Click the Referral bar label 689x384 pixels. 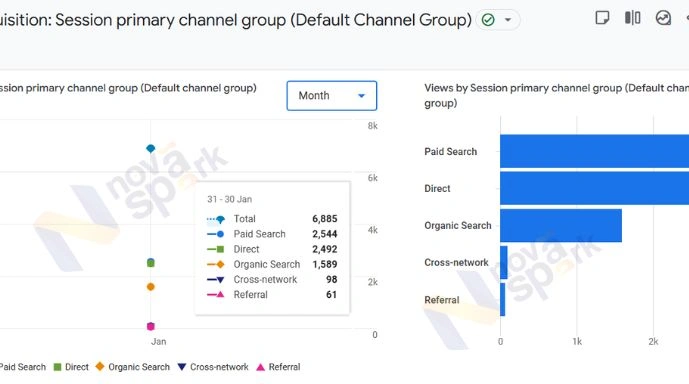pyautogui.click(x=442, y=300)
